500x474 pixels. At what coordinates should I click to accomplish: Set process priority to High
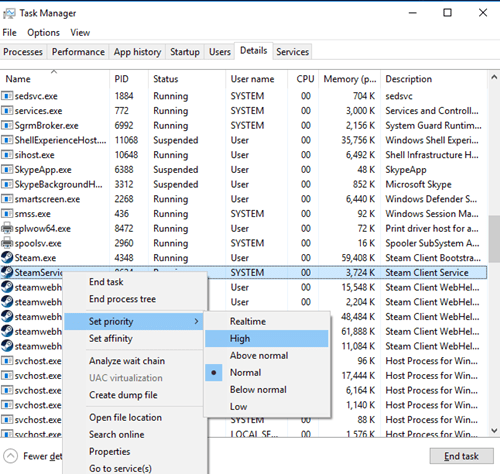point(267,338)
